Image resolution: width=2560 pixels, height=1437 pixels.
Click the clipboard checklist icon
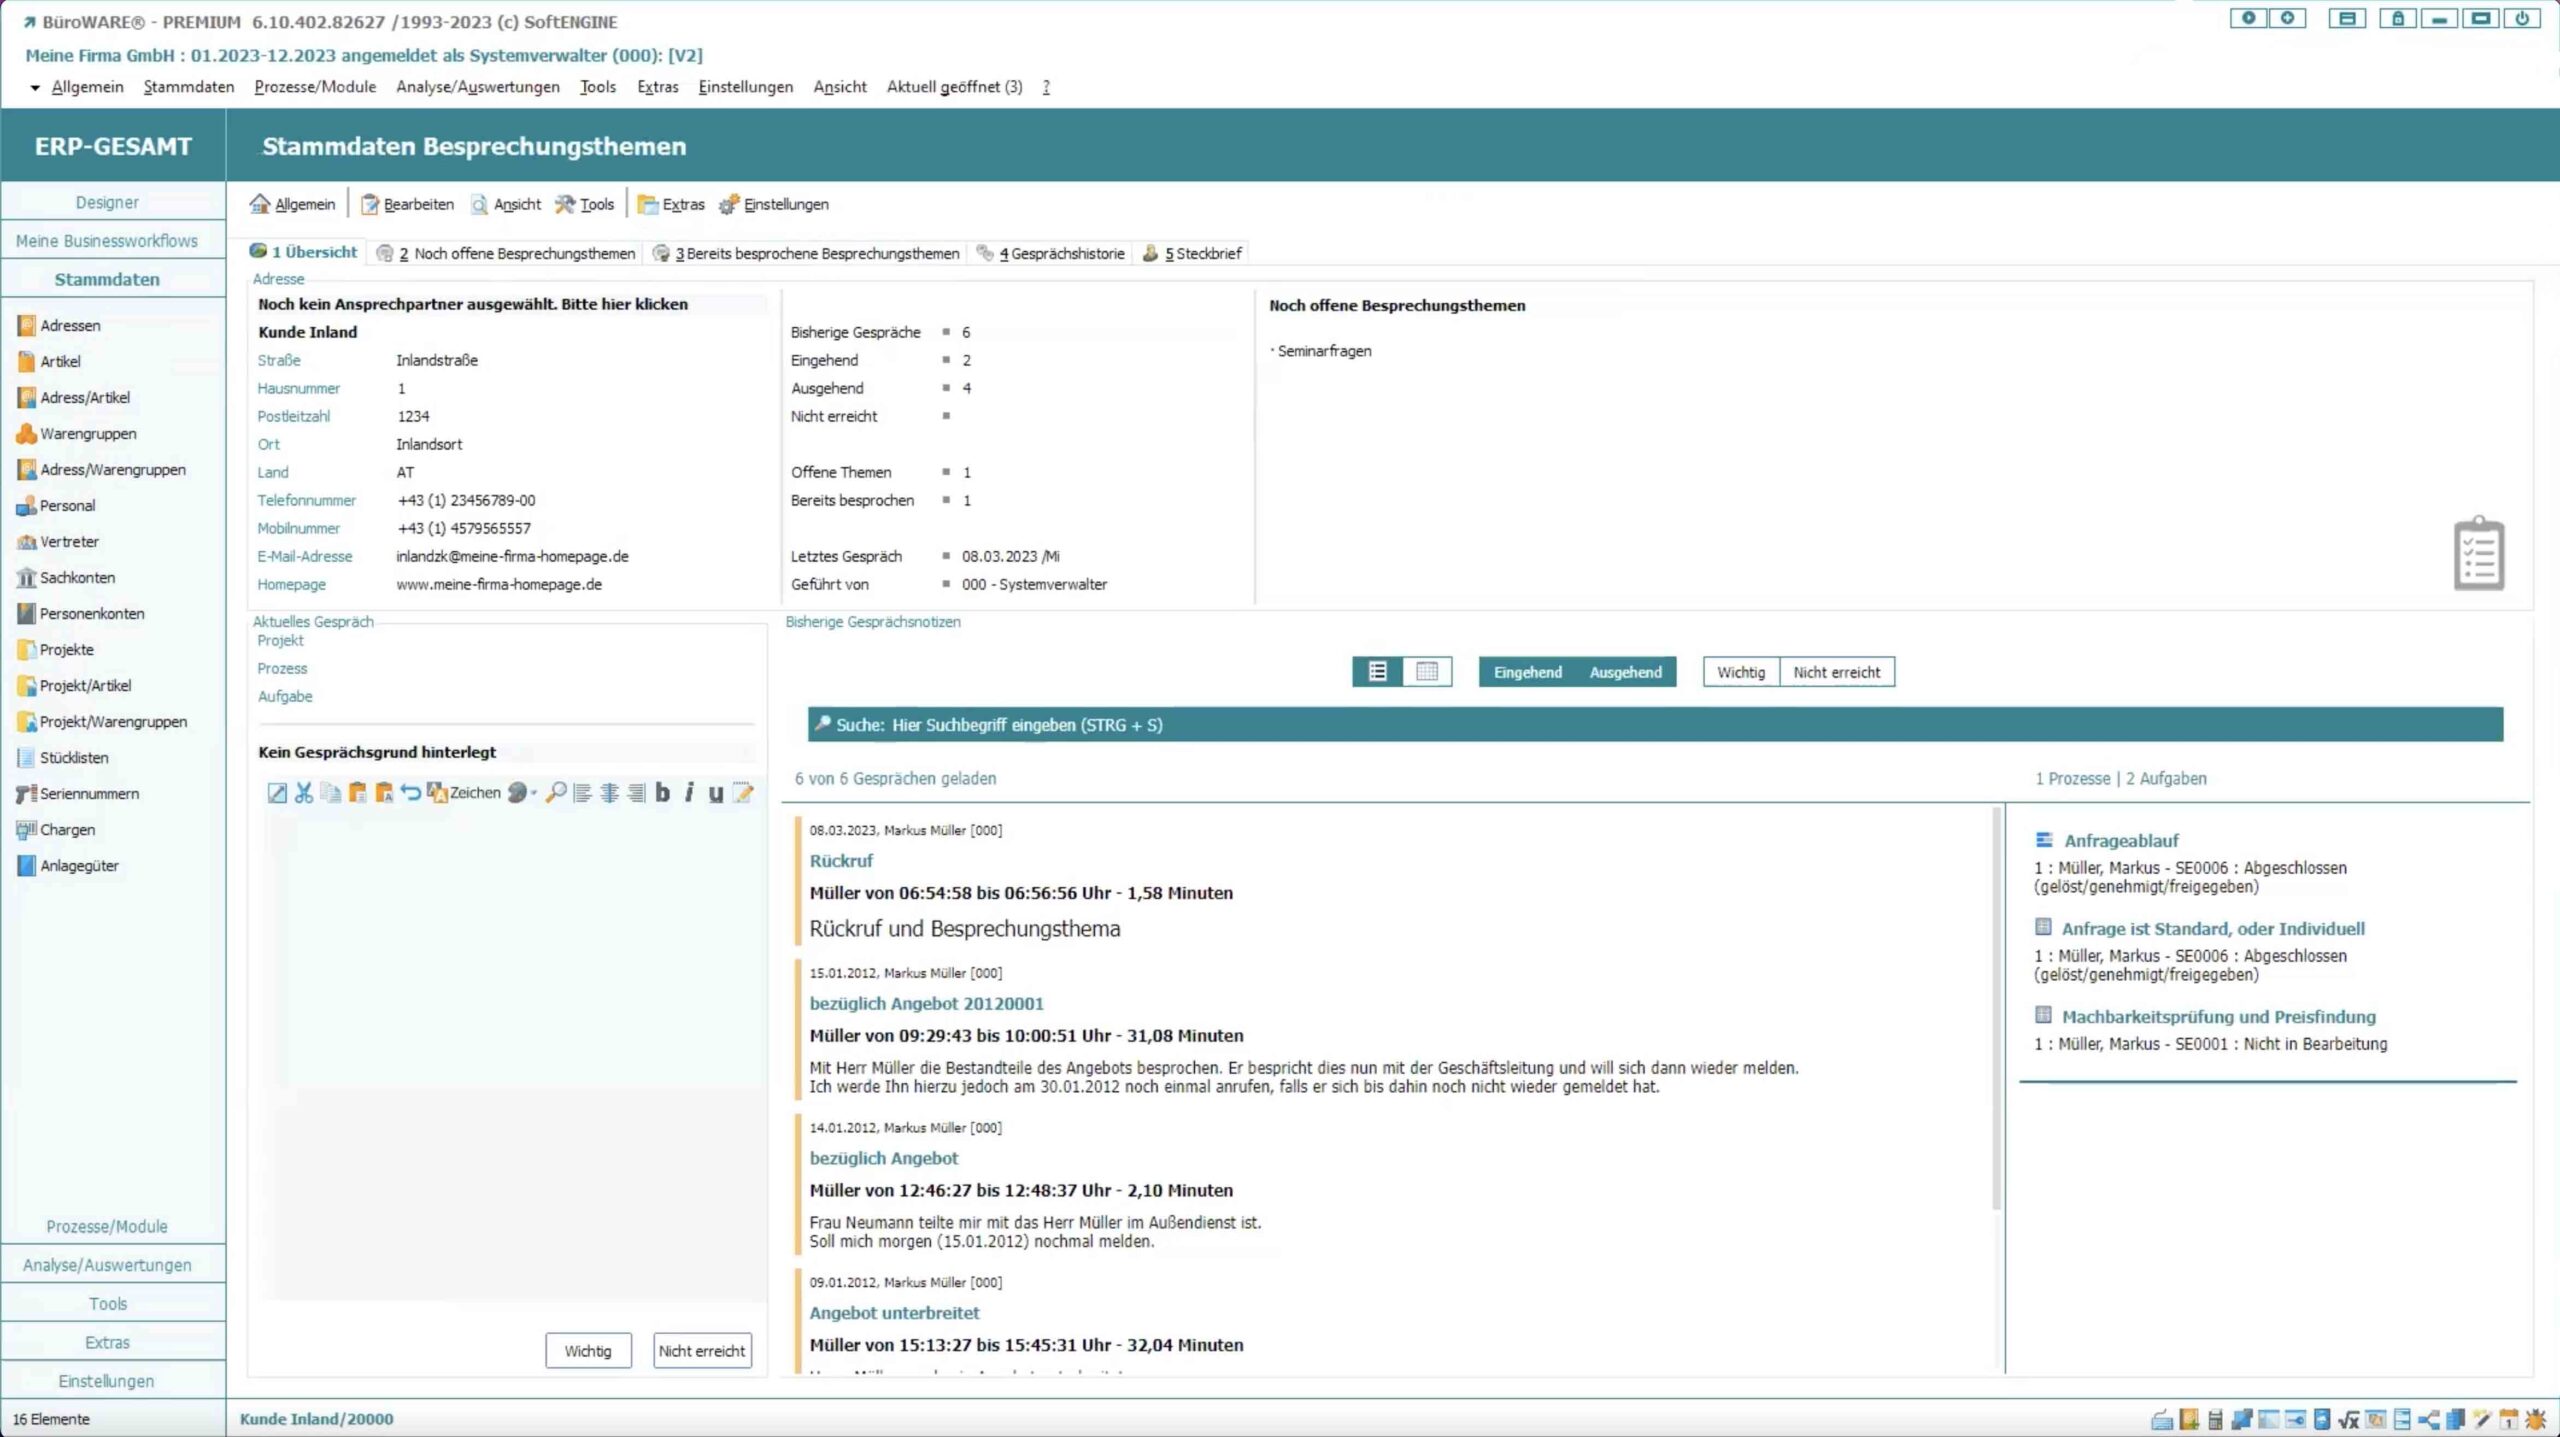pyautogui.click(x=2478, y=553)
